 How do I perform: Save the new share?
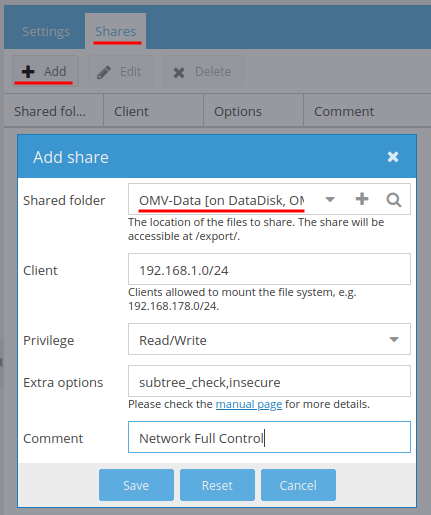point(136,485)
